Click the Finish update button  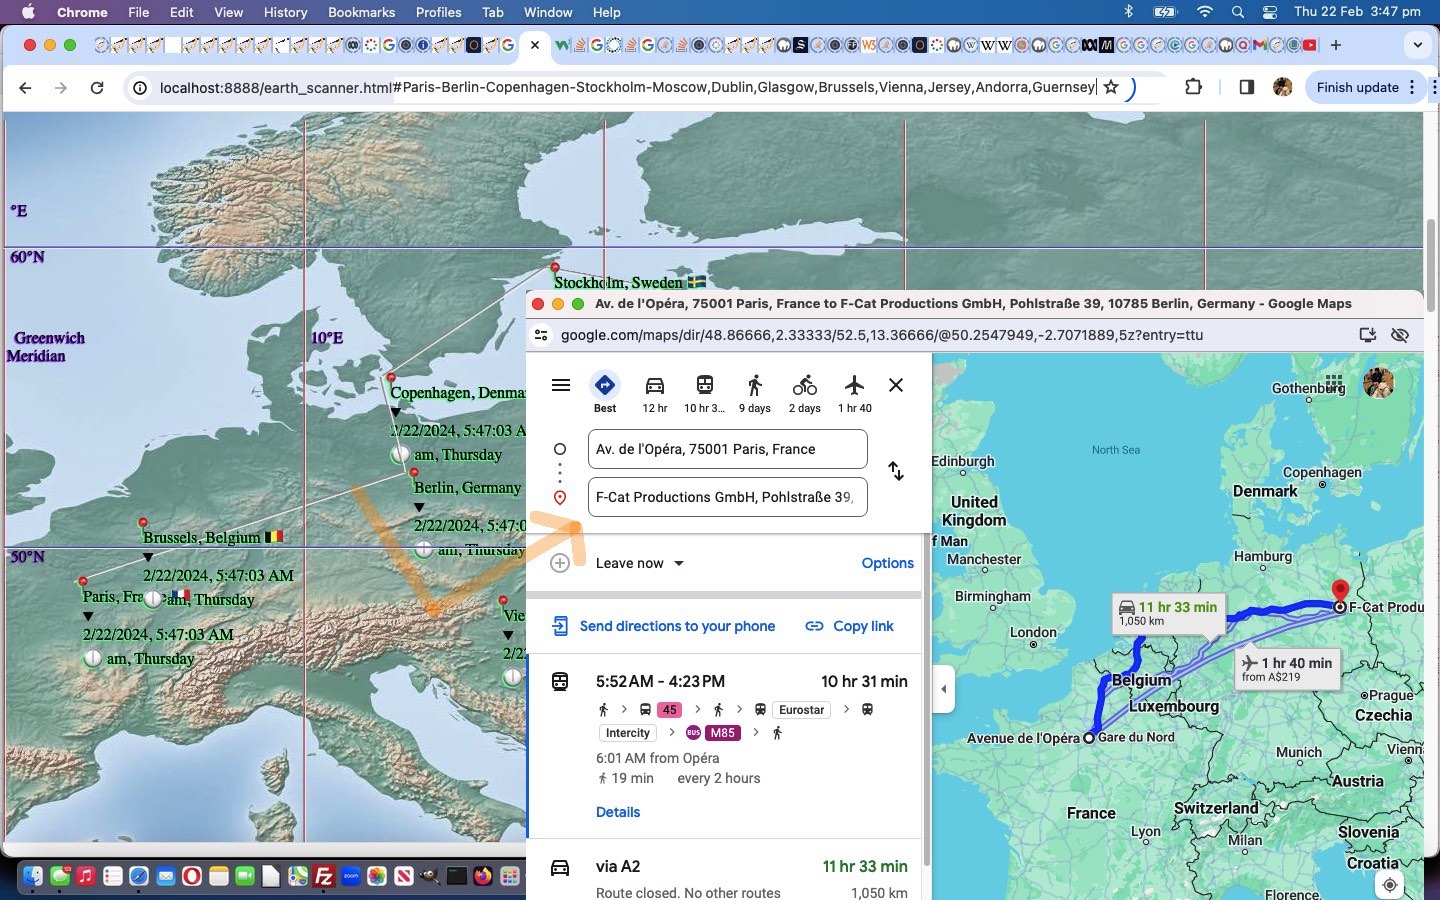click(x=1357, y=87)
